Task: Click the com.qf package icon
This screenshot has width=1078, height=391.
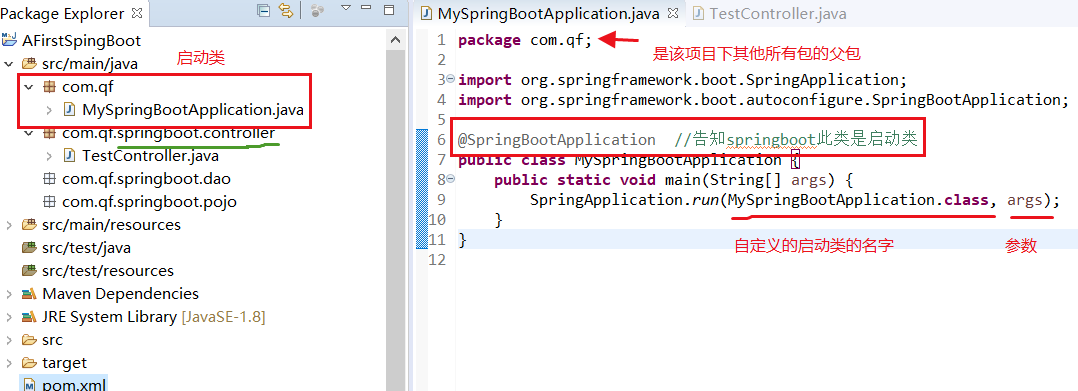Action: 49,87
